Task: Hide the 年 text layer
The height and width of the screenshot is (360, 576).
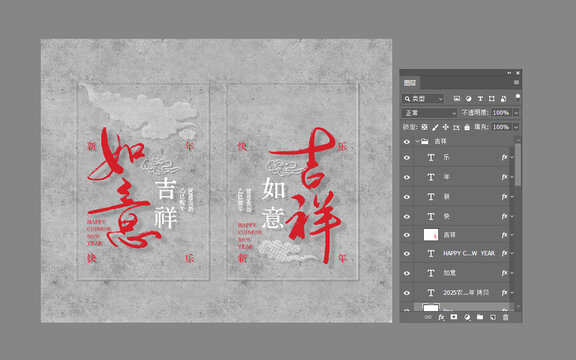Action: pos(407,177)
